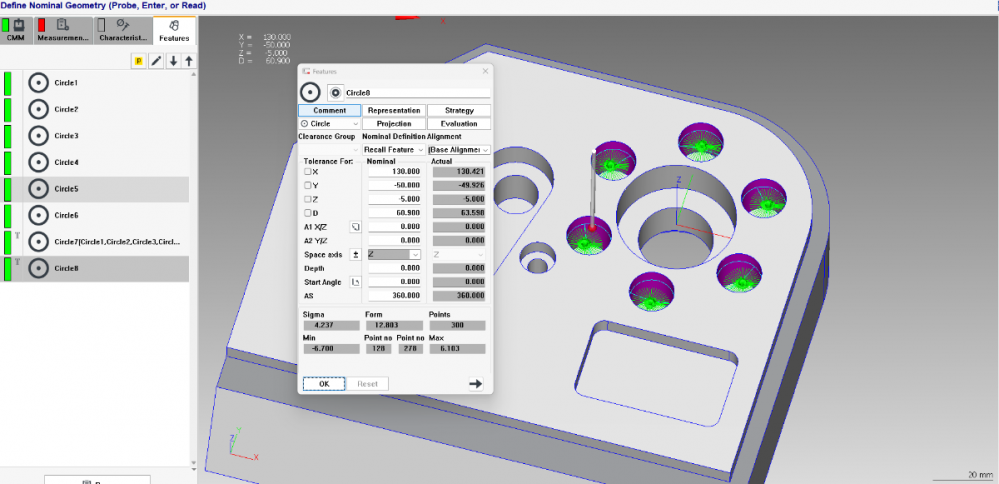
Task: Move feature up with the up arrow icon
Action: pos(189,62)
